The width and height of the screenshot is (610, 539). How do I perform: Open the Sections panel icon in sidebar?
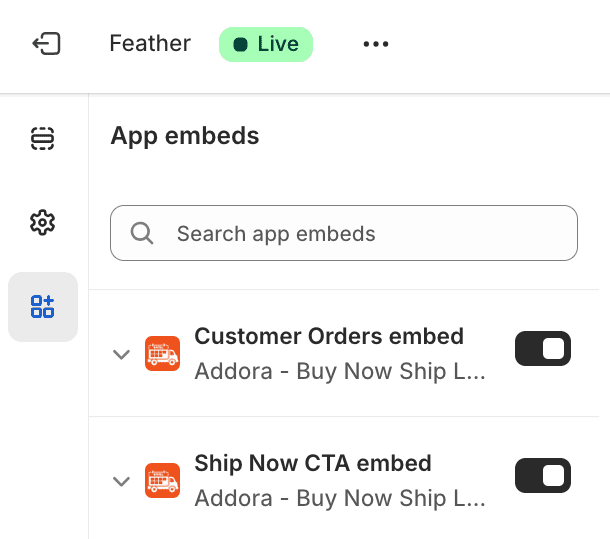tap(42, 138)
